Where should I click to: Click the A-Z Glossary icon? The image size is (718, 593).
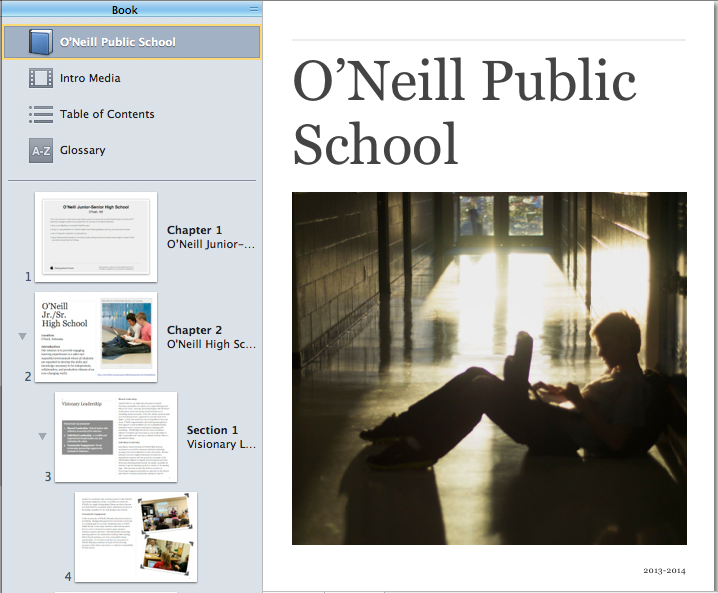click(x=41, y=150)
